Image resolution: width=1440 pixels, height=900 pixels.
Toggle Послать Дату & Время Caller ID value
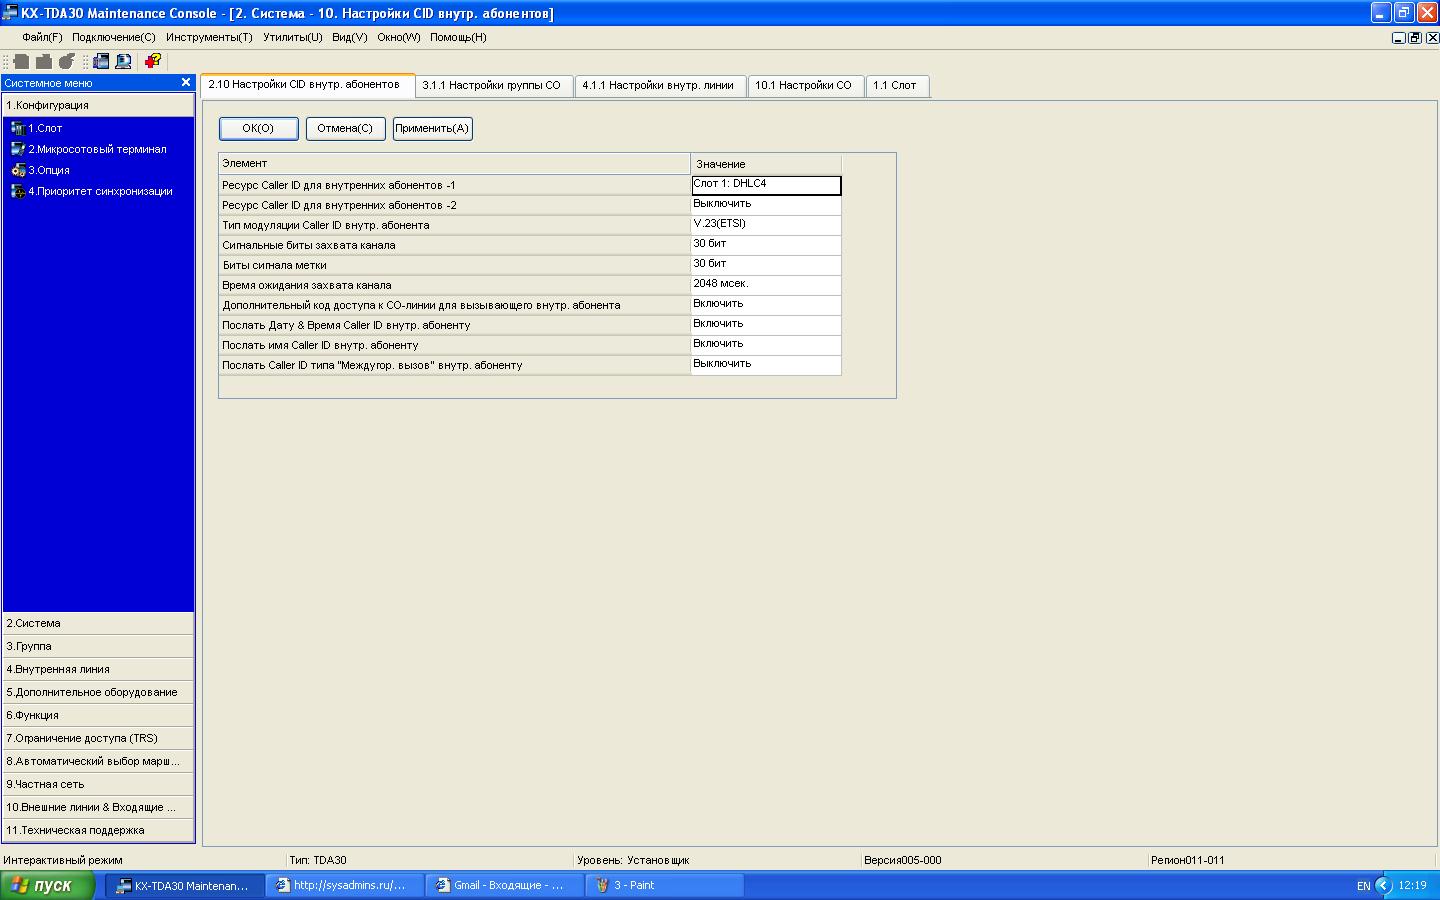pos(766,325)
